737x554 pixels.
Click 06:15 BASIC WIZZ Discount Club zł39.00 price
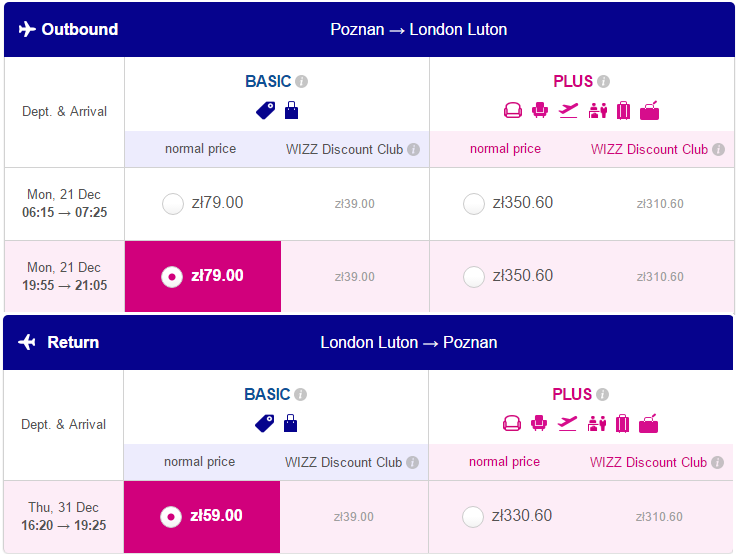[355, 204]
